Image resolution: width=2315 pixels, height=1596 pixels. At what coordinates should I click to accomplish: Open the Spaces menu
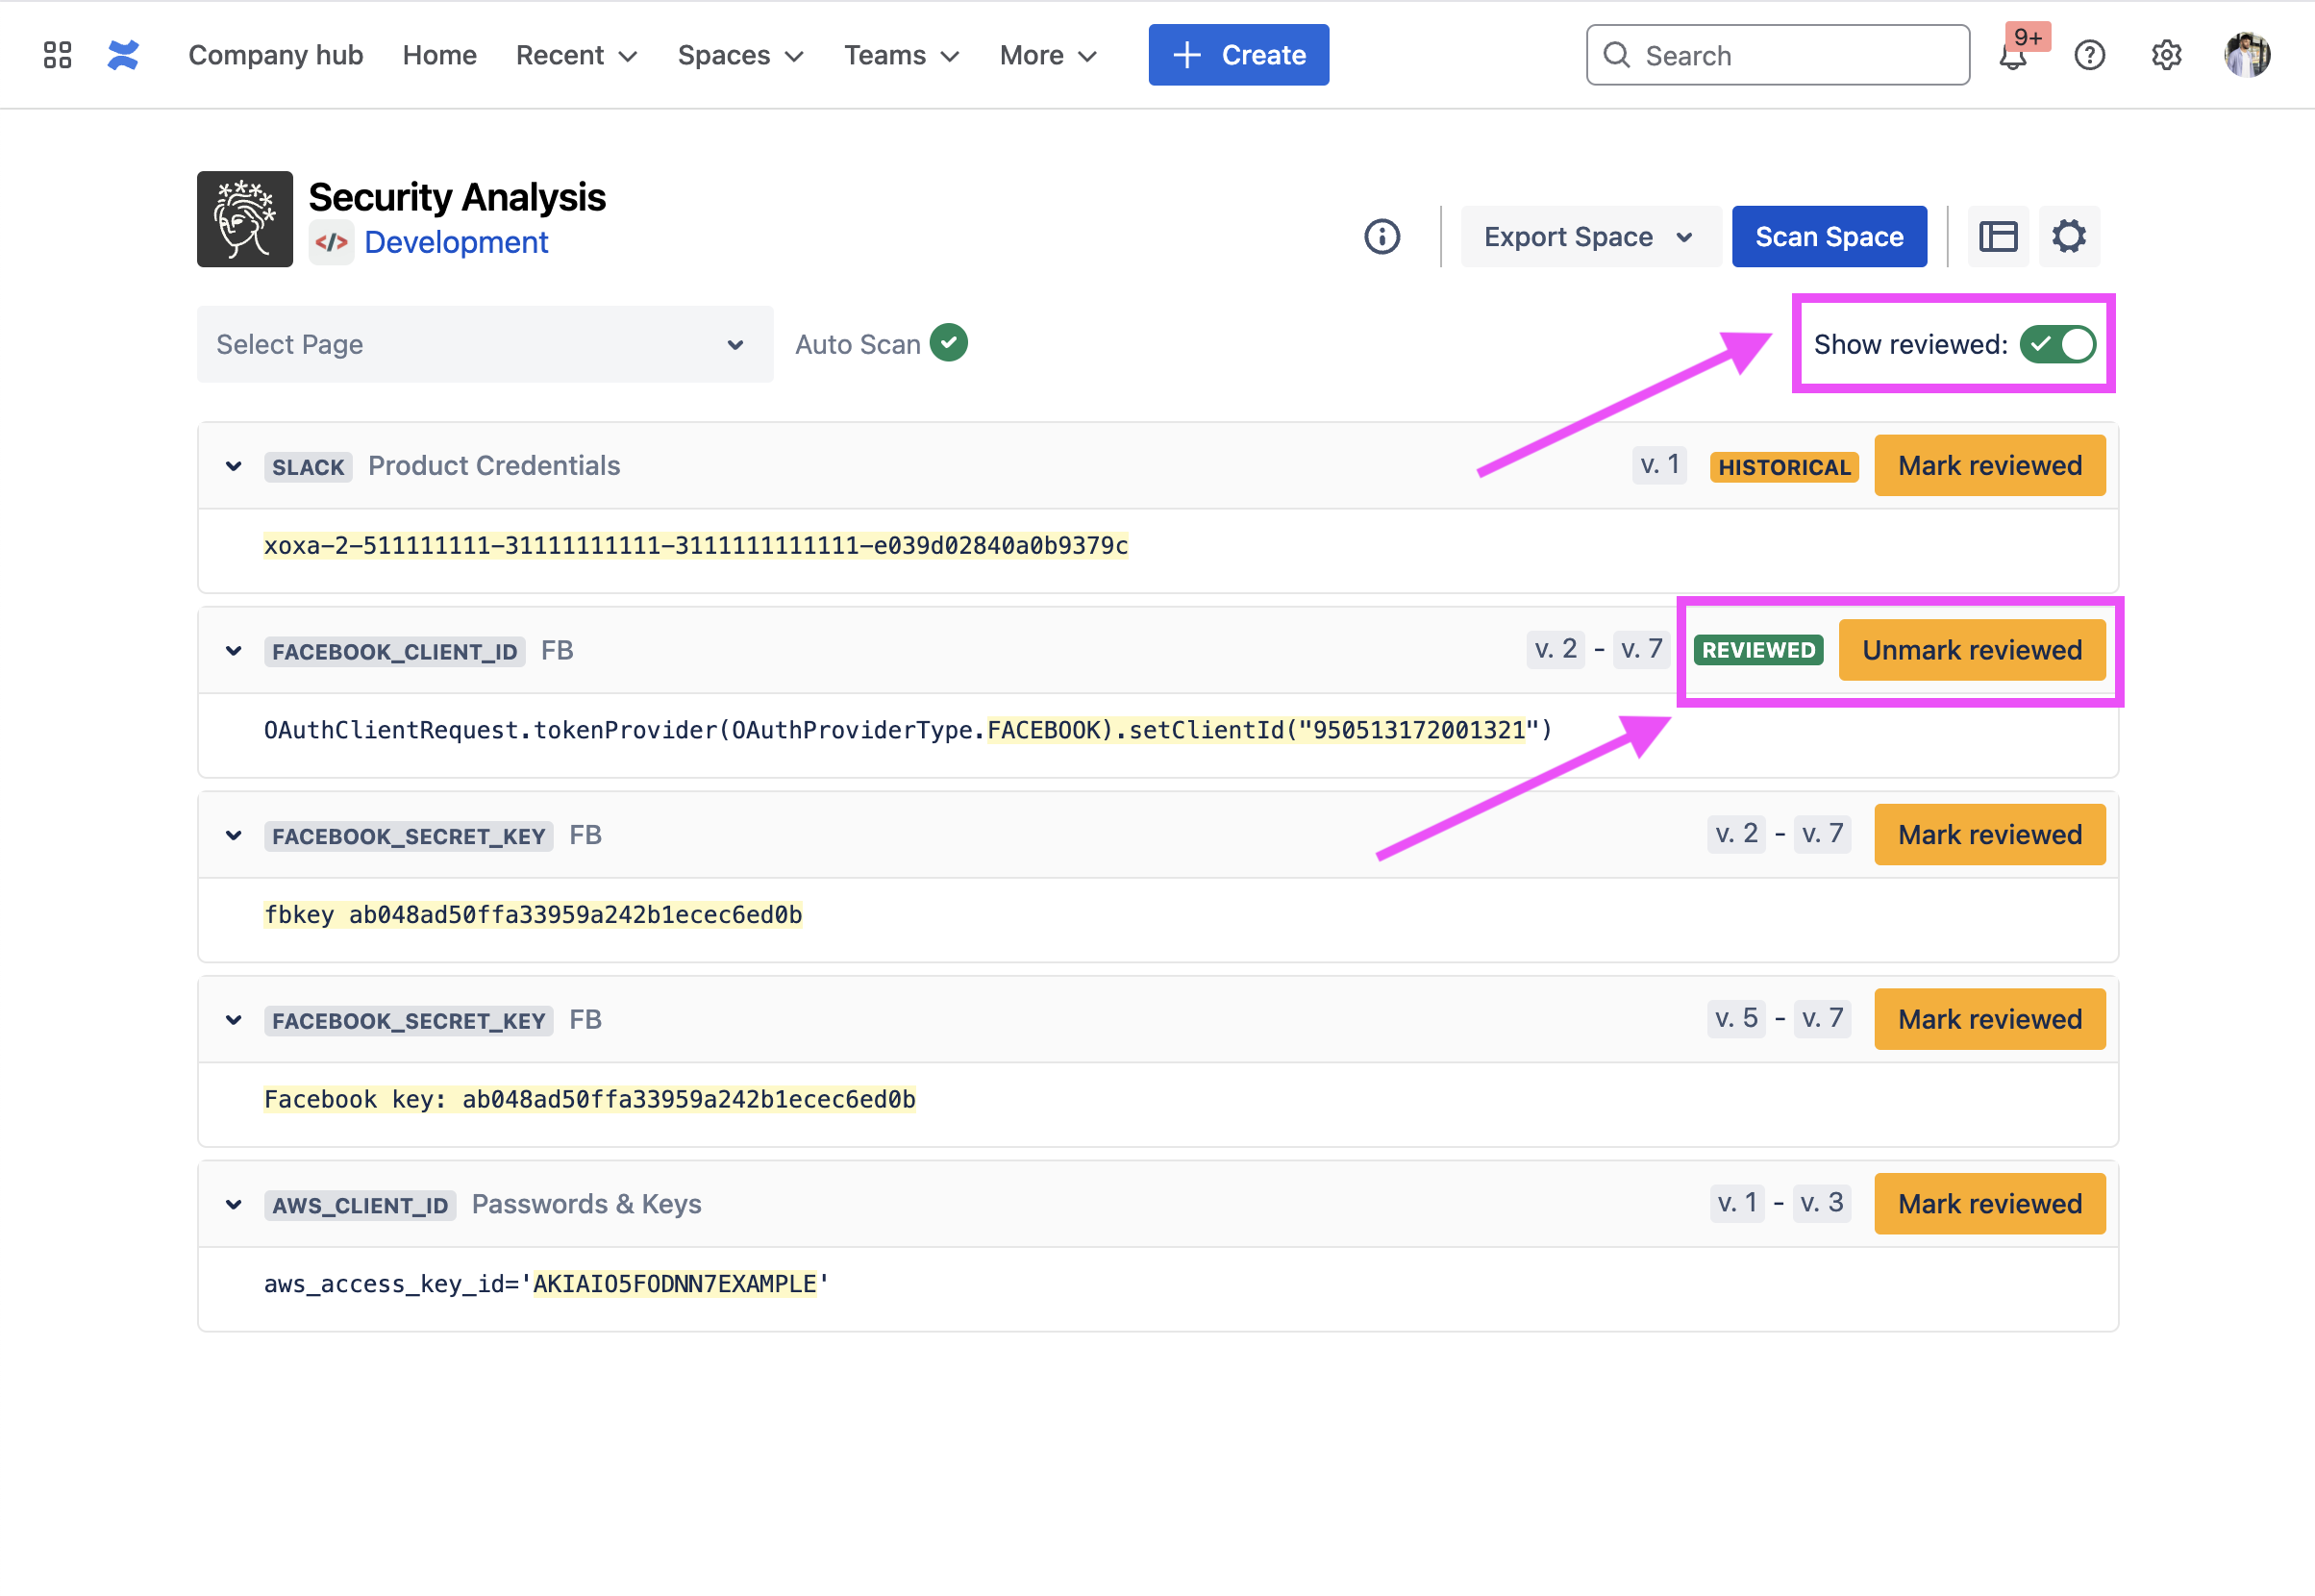click(741, 55)
